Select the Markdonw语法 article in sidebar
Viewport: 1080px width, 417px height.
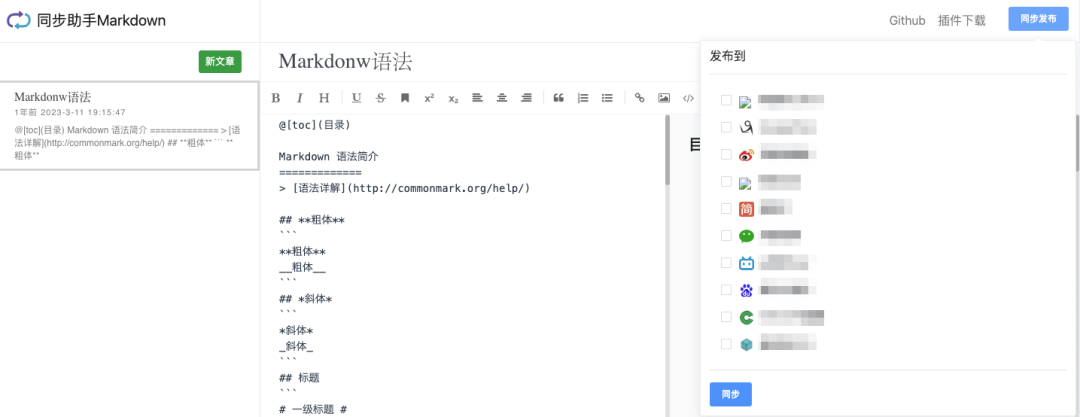(x=130, y=126)
